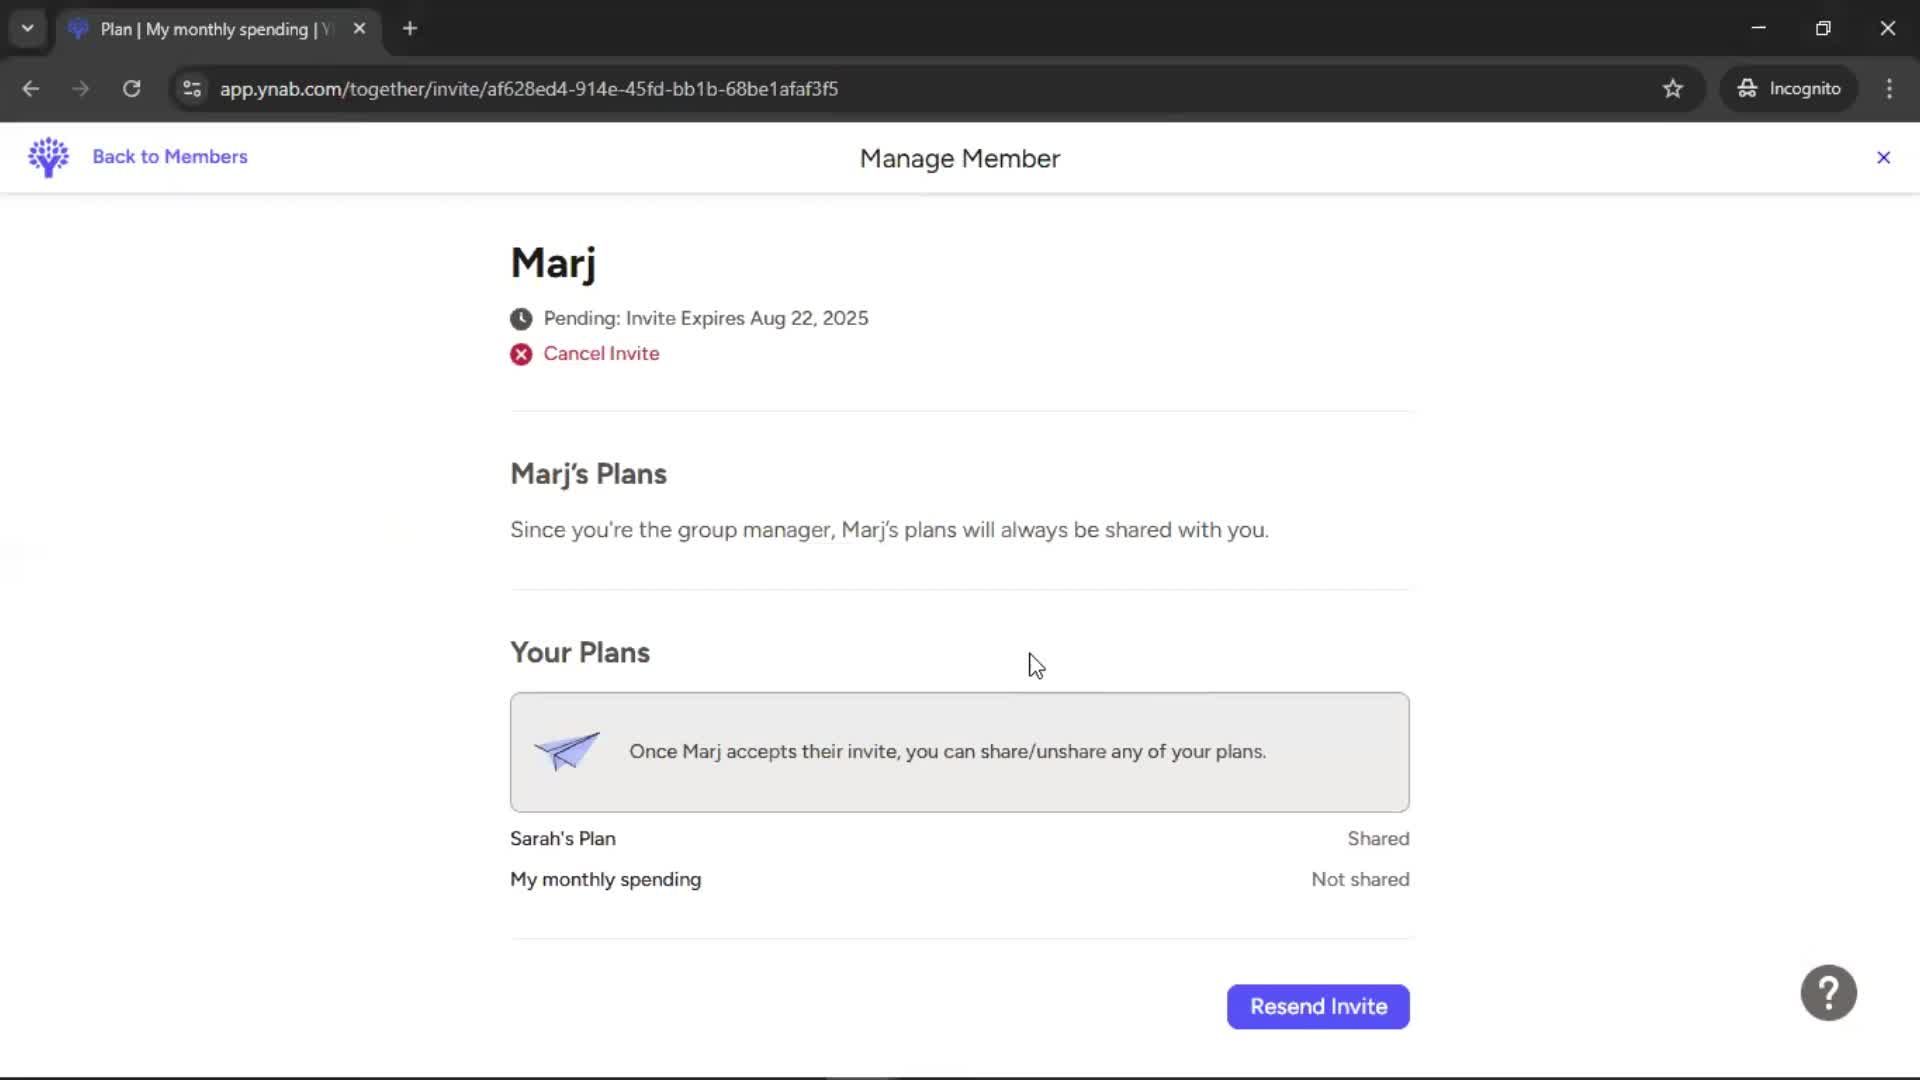The width and height of the screenshot is (1920, 1080).
Task: Click the group manager sharing description text
Action: coord(889,530)
